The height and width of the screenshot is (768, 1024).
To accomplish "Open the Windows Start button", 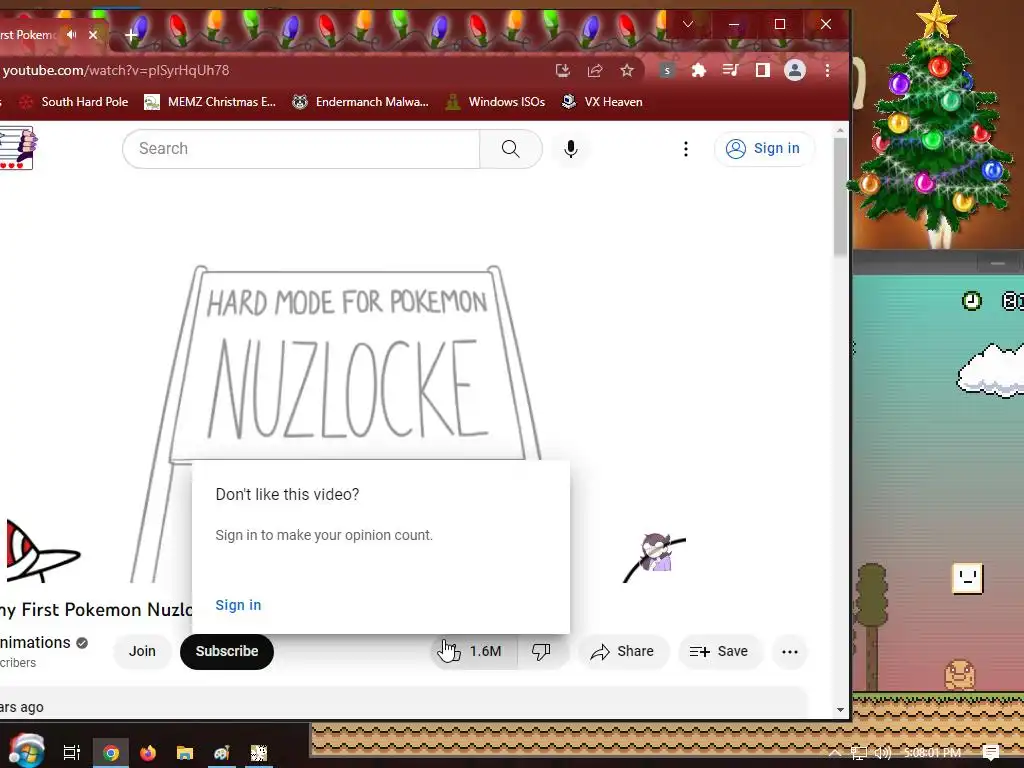I will 26,751.
